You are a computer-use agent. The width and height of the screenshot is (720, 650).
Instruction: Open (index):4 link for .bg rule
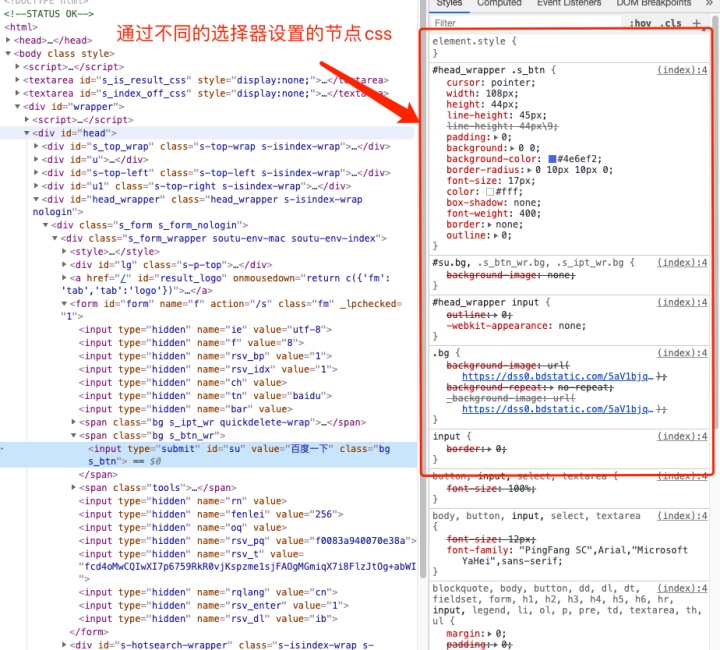point(682,353)
